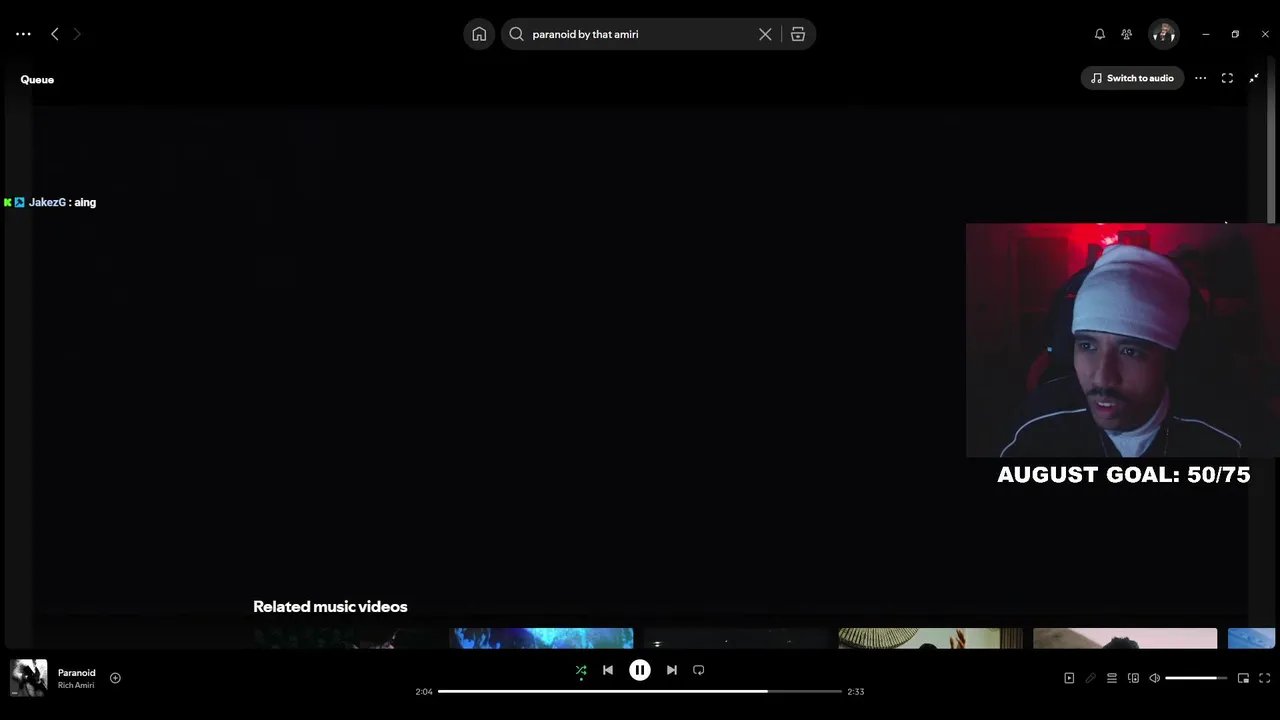1280x720 pixels.
Task: Click the elapsed time 2:04
Action: pyautogui.click(x=424, y=692)
